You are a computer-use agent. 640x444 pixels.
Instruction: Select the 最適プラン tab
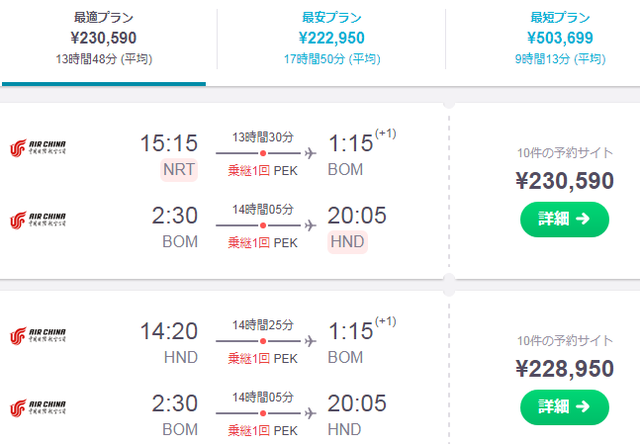coord(104,38)
